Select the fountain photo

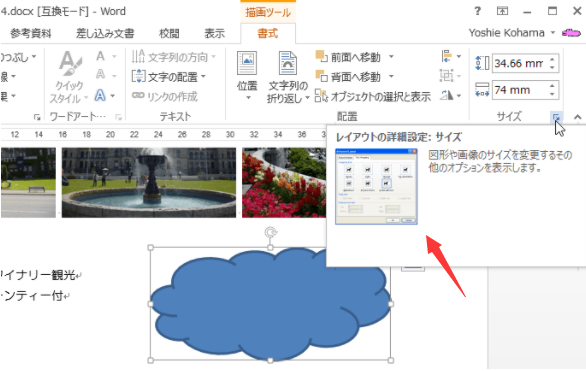click(149, 182)
